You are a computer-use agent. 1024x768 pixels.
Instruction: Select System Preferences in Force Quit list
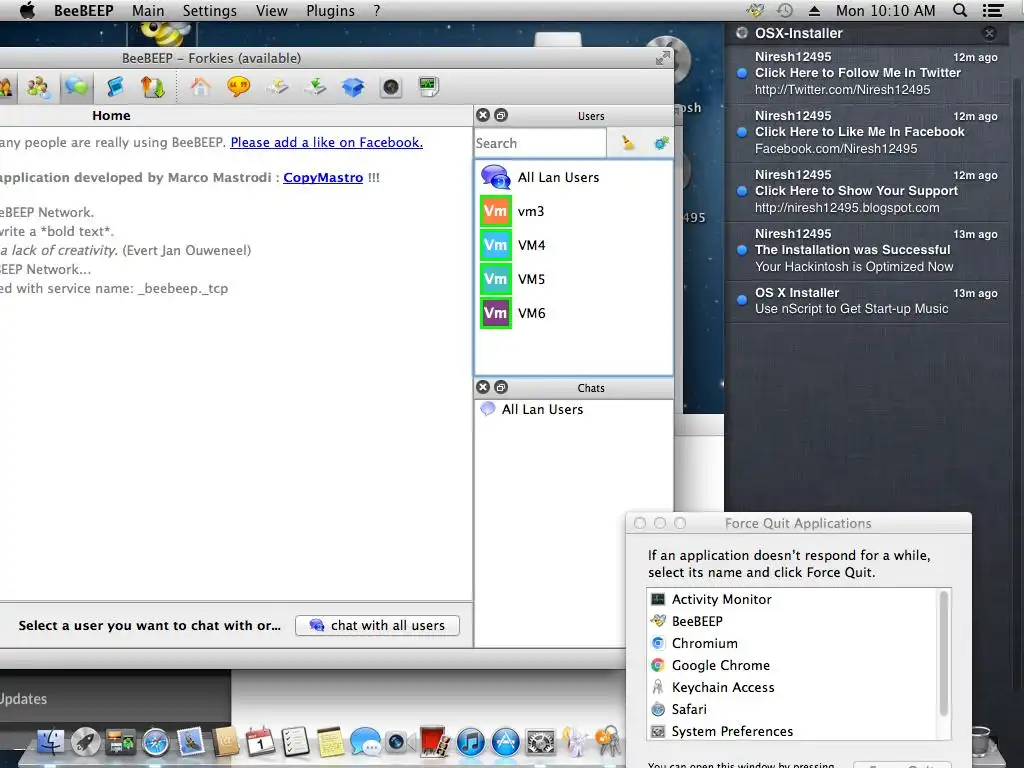(x=792, y=731)
